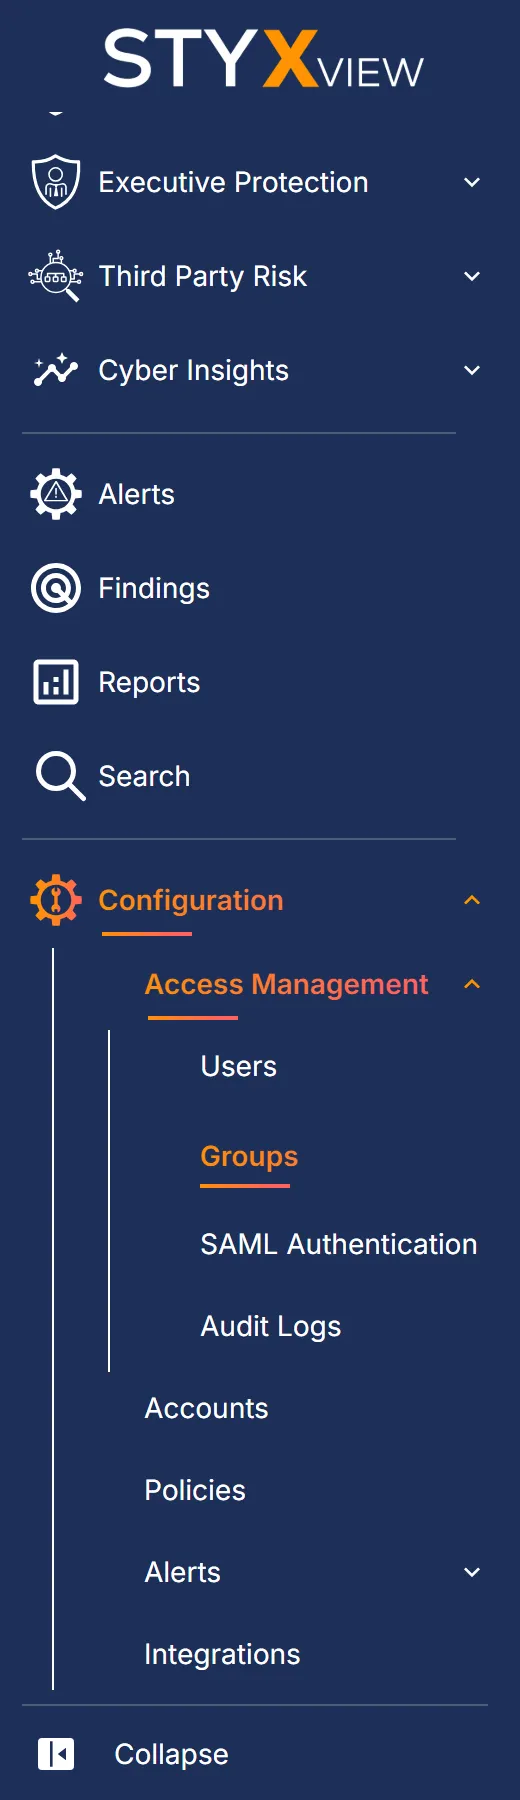Select the Access Management label
Image resolution: width=520 pixels, height=1800 pixels.
tap(286, 984)
